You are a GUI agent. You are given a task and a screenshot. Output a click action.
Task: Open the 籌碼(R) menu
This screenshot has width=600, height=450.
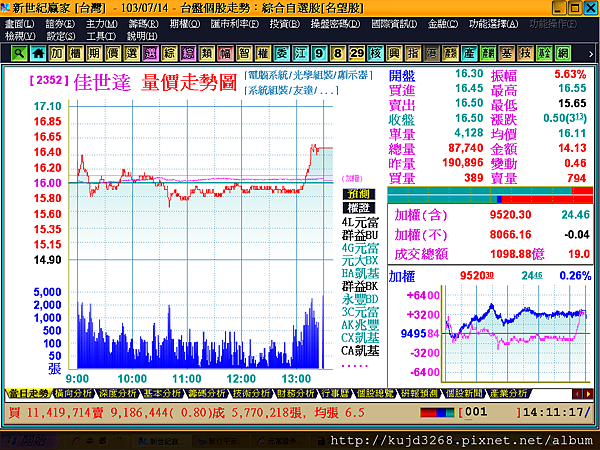pyautogui.click(x=143, y=24)
